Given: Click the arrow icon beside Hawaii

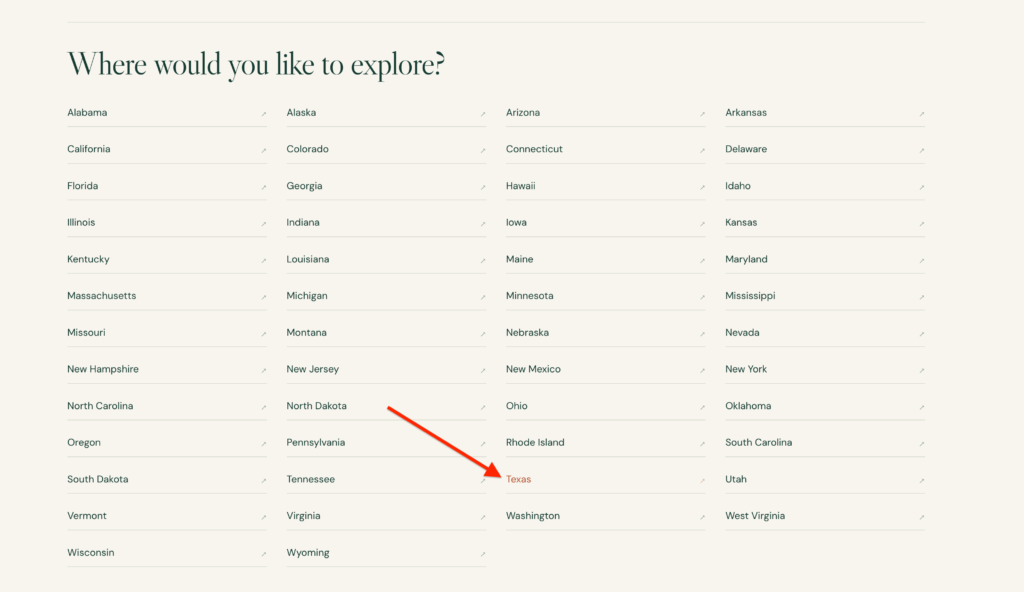Looking at the screenshot, I should point(703,187).
